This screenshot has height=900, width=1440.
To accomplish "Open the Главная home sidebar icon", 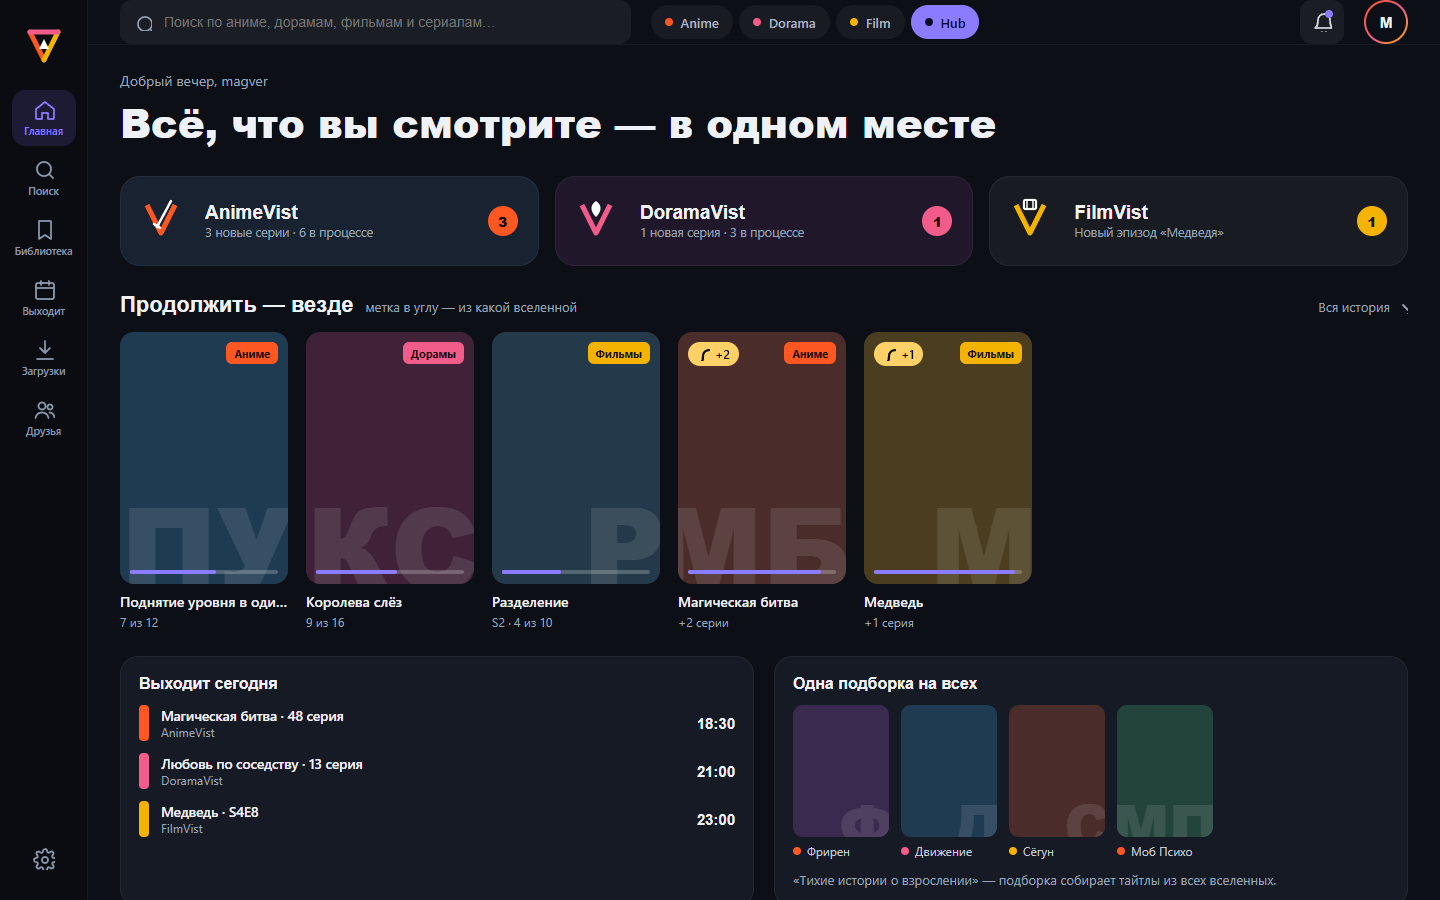I will [44, 118].
